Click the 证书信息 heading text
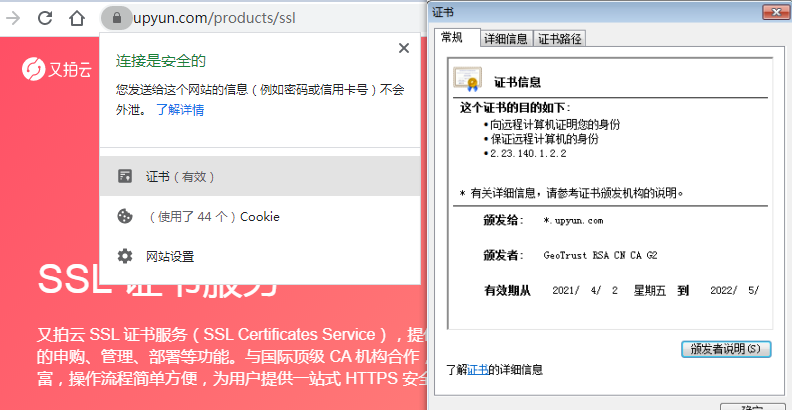The width and height of the screenshot is (792, 410). (517, 82)
